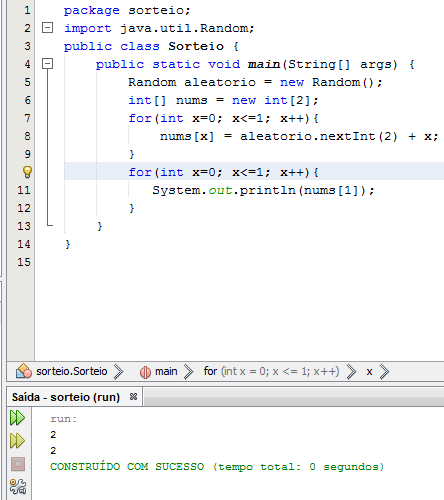Click the red method icon beside main
The width and height of the screenshot is (444, 500).
tap(145, 372)
